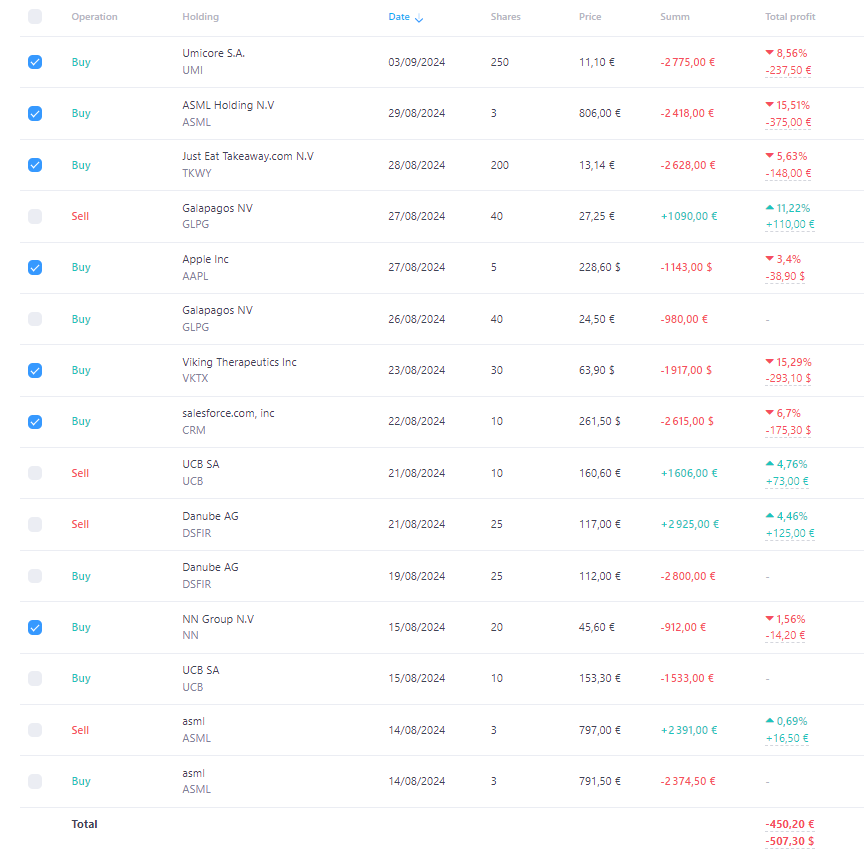
Task: Select the price 791,50 €
Action: click(600, 781)
